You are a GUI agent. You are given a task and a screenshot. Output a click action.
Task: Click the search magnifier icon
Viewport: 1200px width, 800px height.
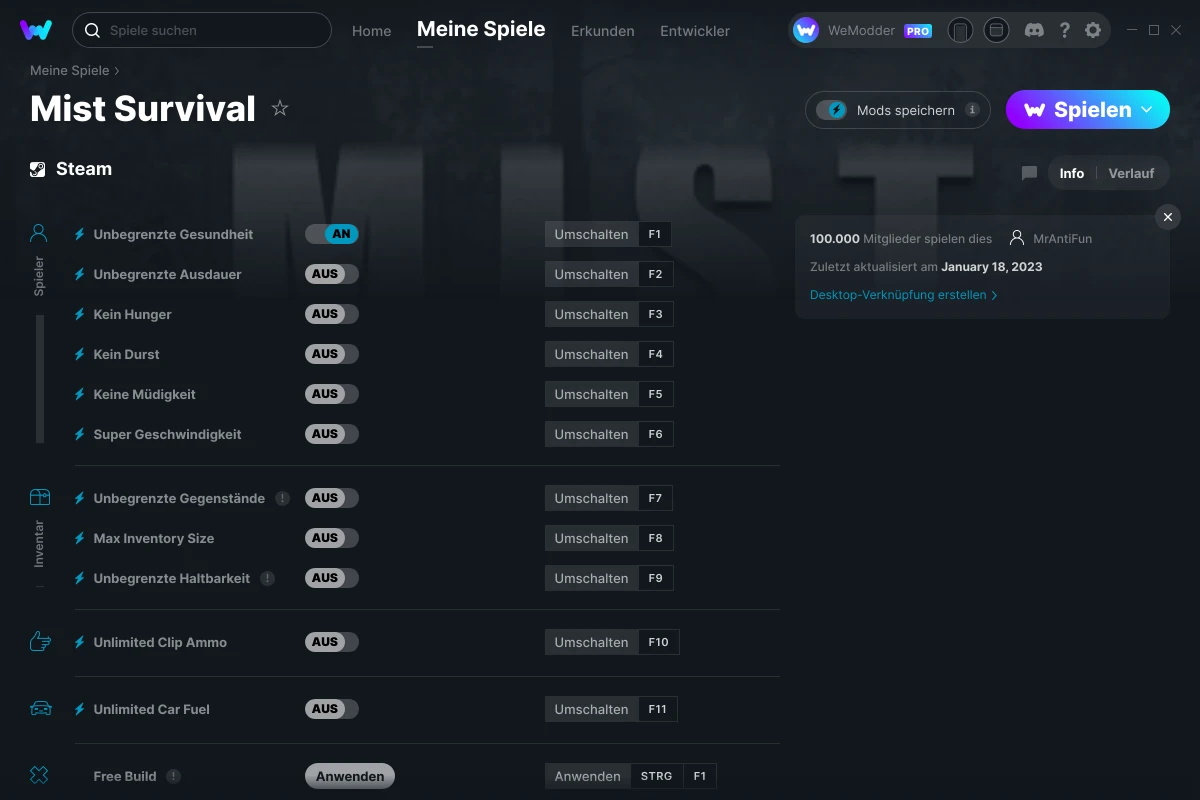point(92,31)
